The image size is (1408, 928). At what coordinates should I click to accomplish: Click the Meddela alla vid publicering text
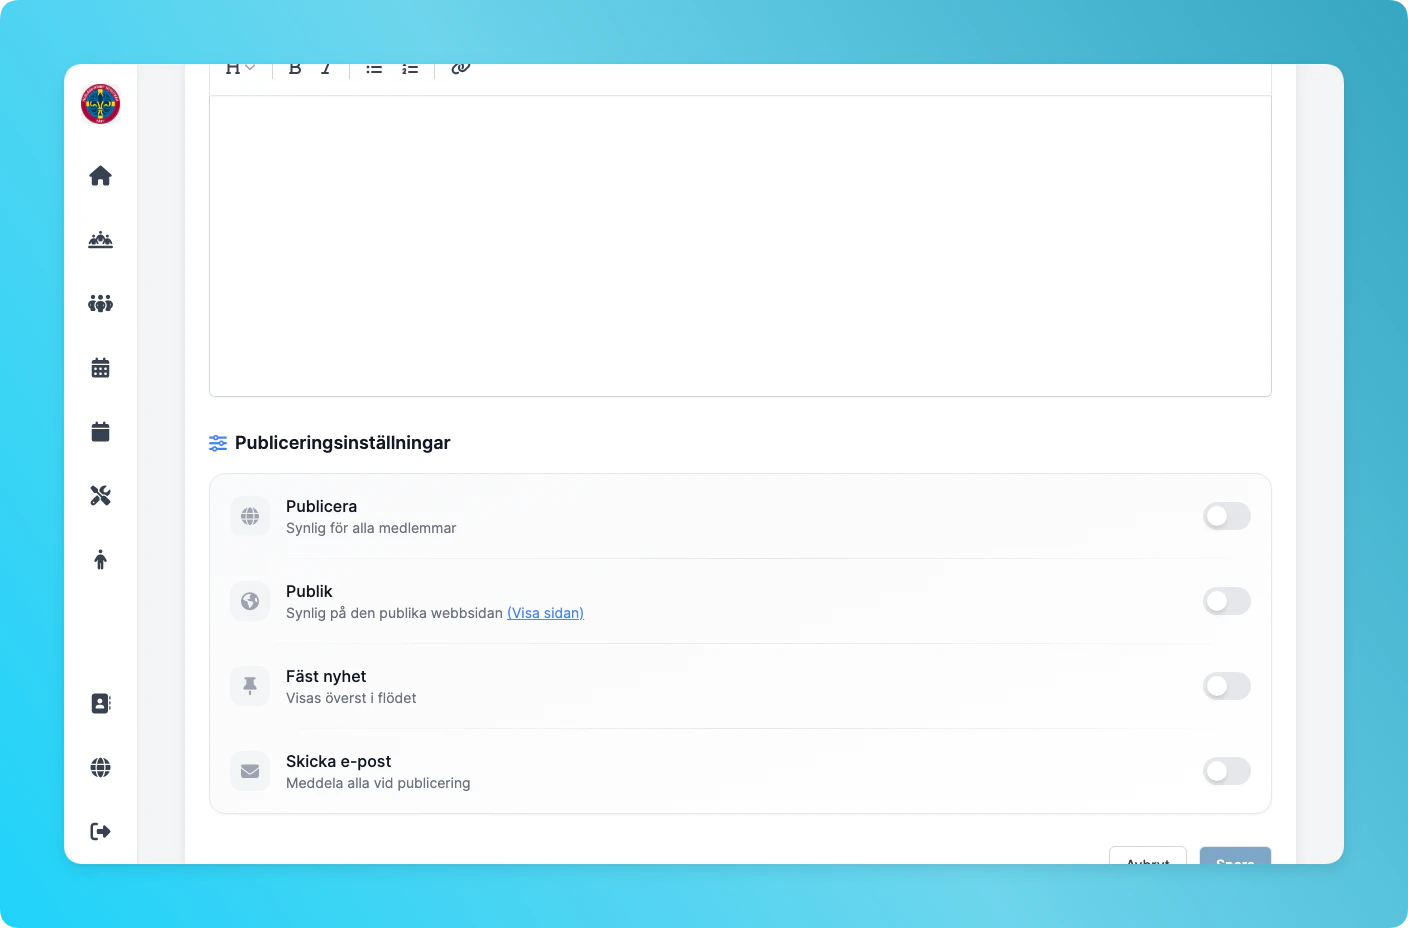click(378, 783)
